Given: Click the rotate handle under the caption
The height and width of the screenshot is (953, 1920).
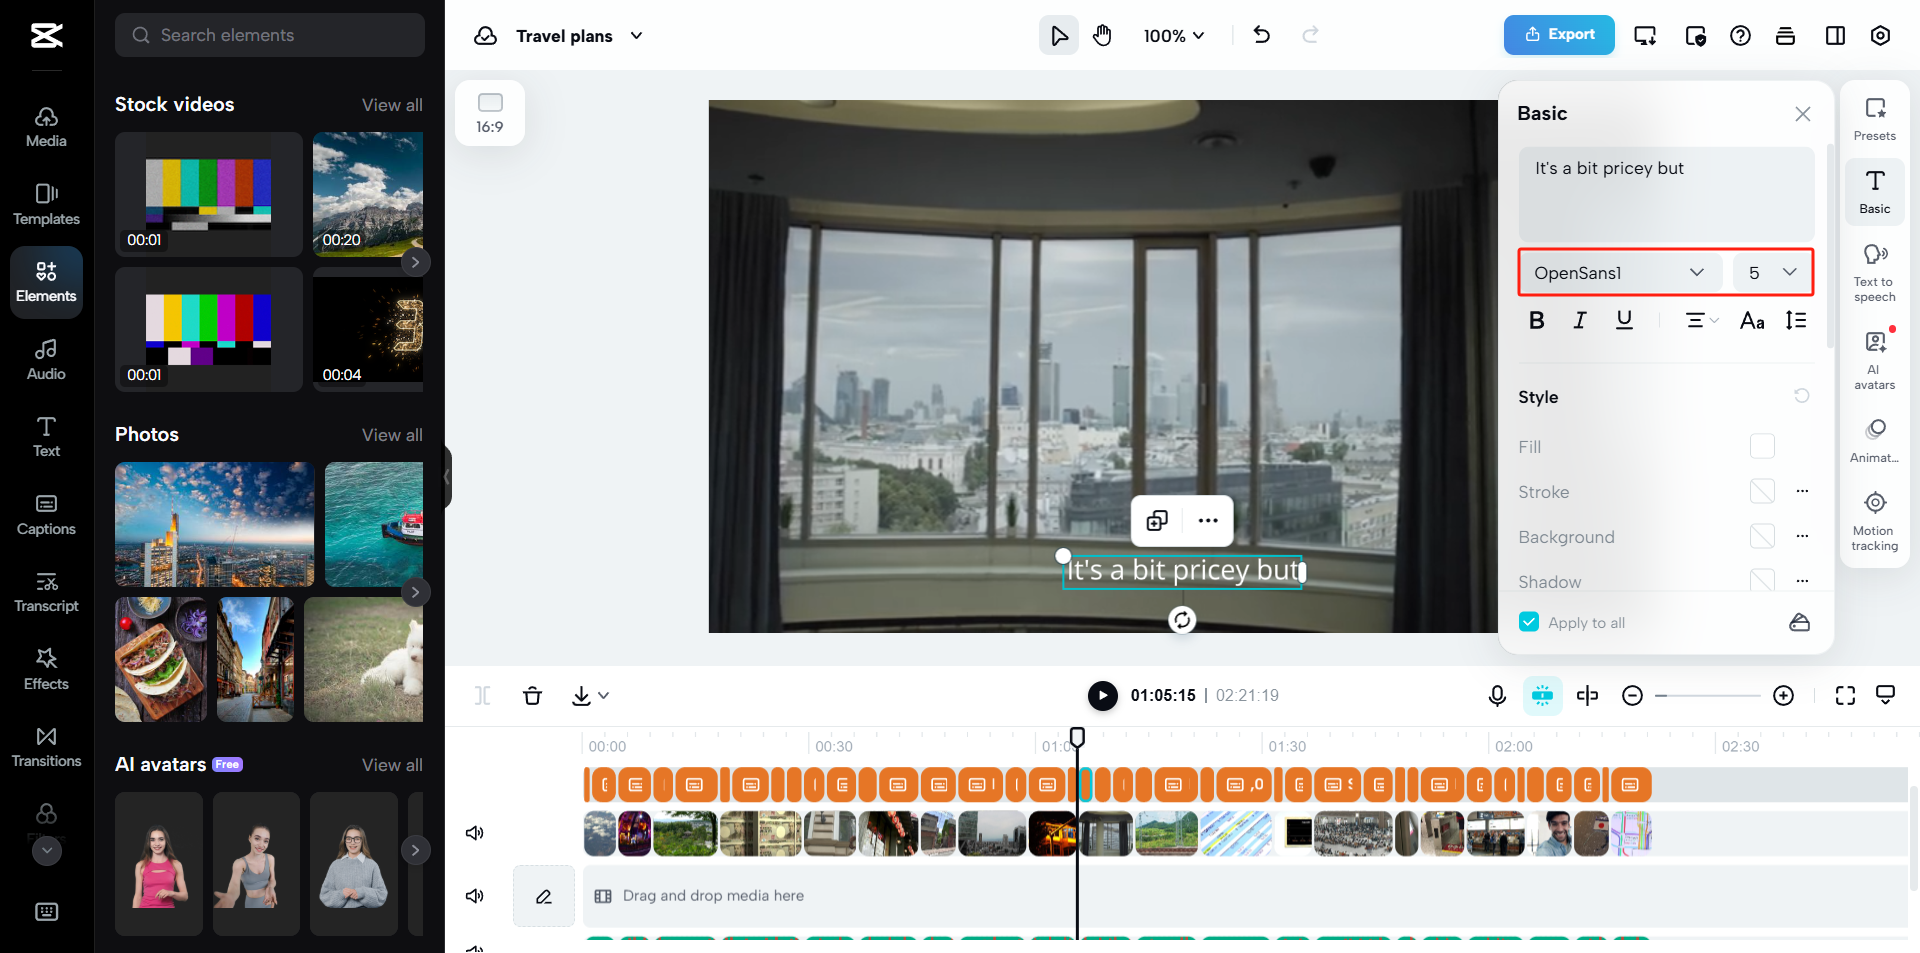Looking at the screenshot, I should click(x=1182, y=620).
